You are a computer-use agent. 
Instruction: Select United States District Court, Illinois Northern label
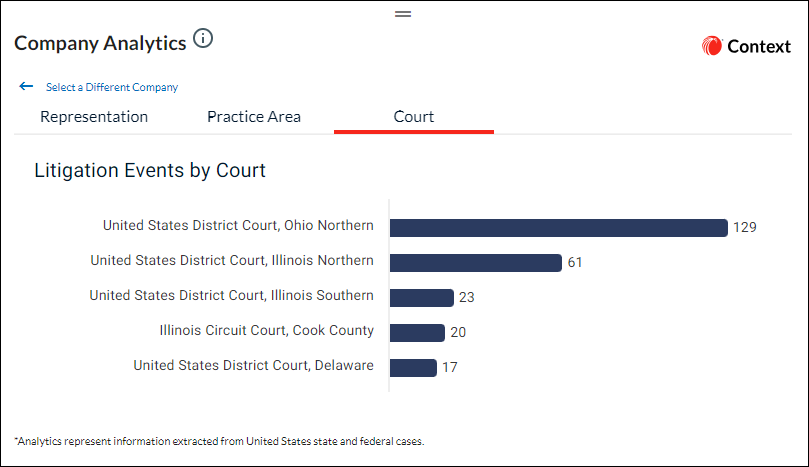point(232,261)
